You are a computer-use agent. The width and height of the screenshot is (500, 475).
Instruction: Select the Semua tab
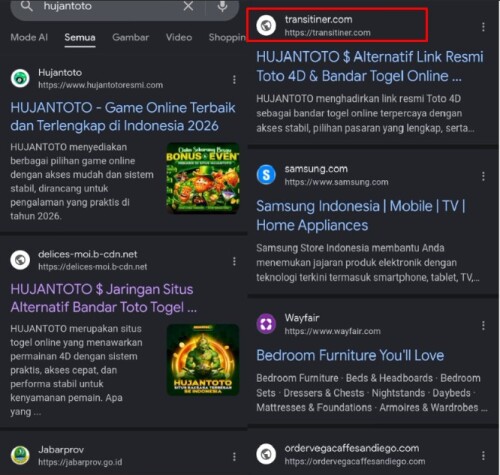[x=80, y=37]
